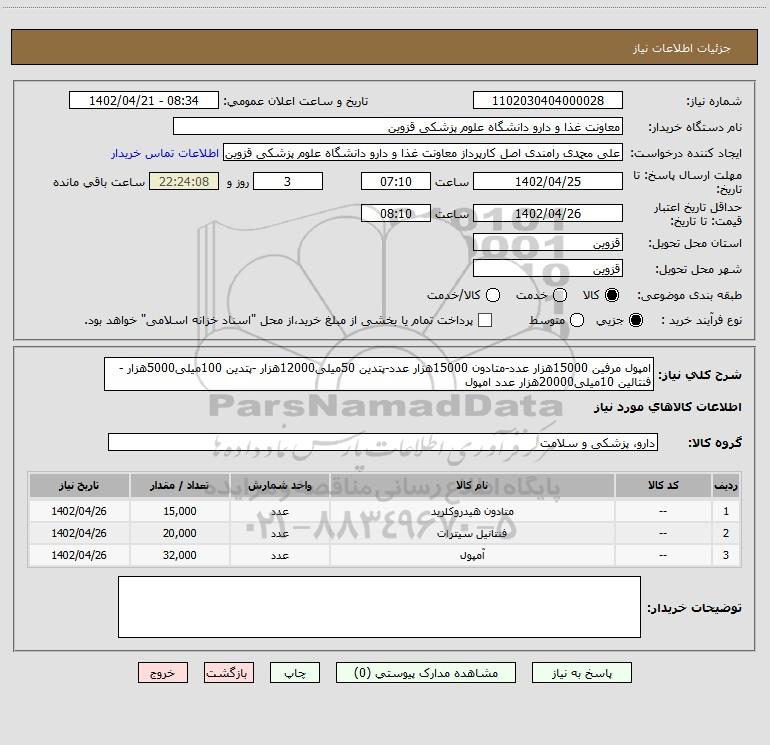The width and height of the screenshot is (770, 745).
Task: Open مشاهده مدارک پیوستی (0) button
Action: [x=426, y=673]
